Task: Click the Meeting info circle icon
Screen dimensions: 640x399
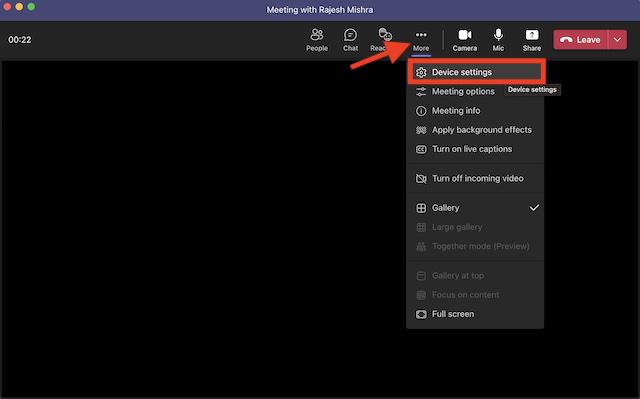Action: [x=421, y=111]
